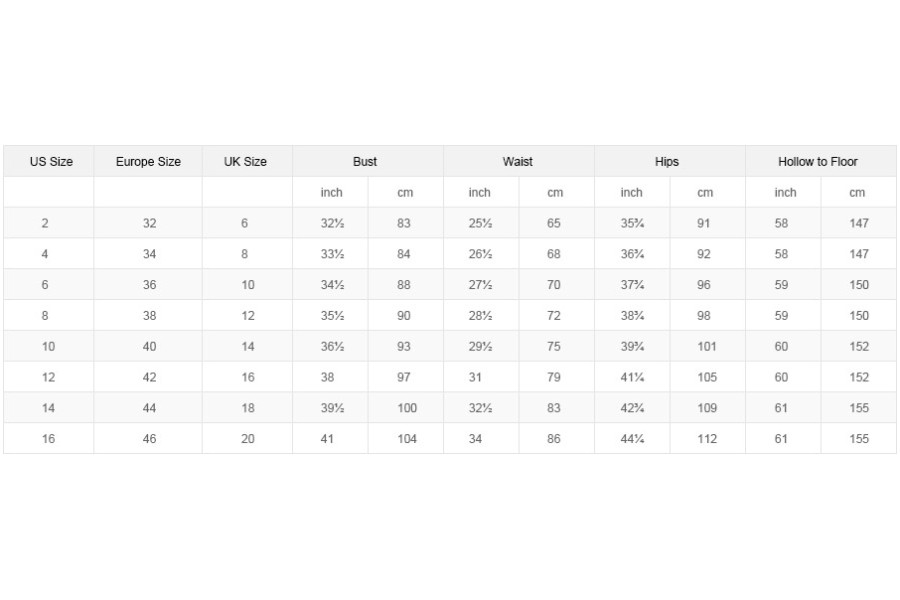Image resolution: width=900 pixels, height=600 pixels.
Task: Select US size 16 cell
Action: pos(48,439)
